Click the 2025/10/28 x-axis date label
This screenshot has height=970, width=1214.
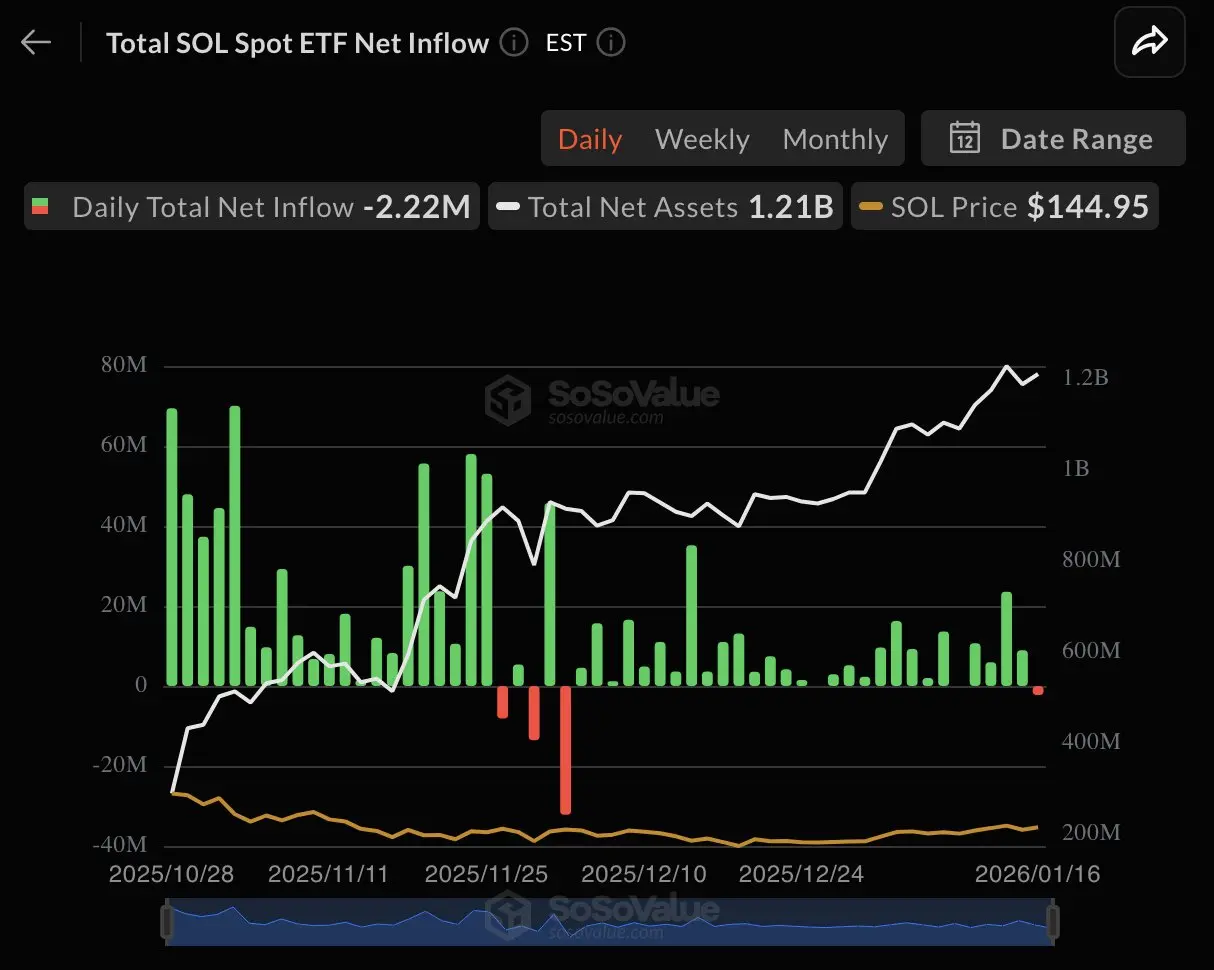[x=172, y=874]
